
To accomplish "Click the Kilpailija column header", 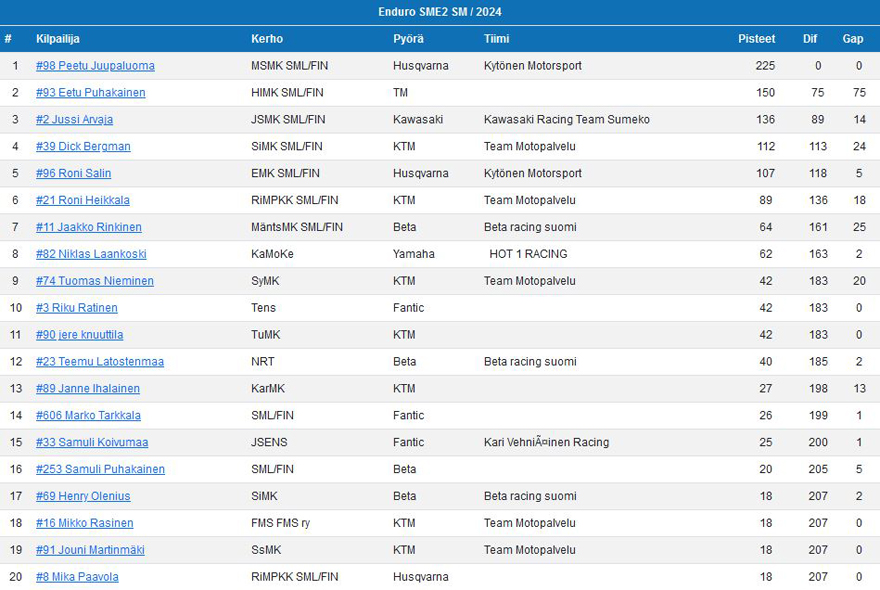I will coord(58,39).
